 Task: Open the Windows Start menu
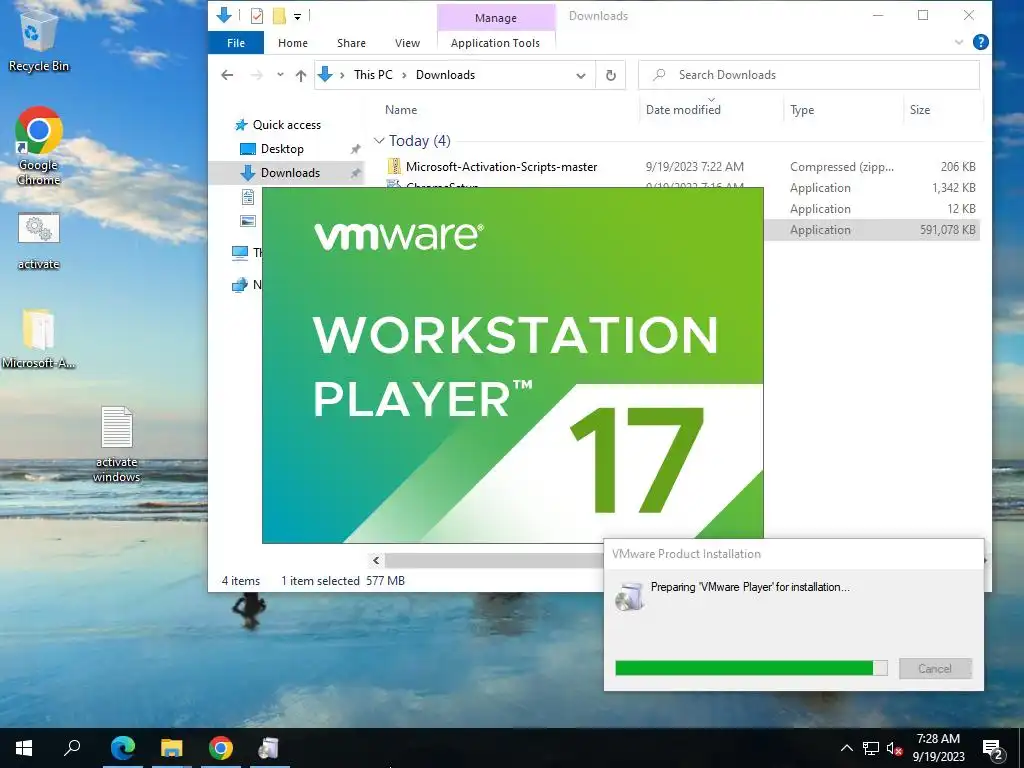click(x=24, y=748)
